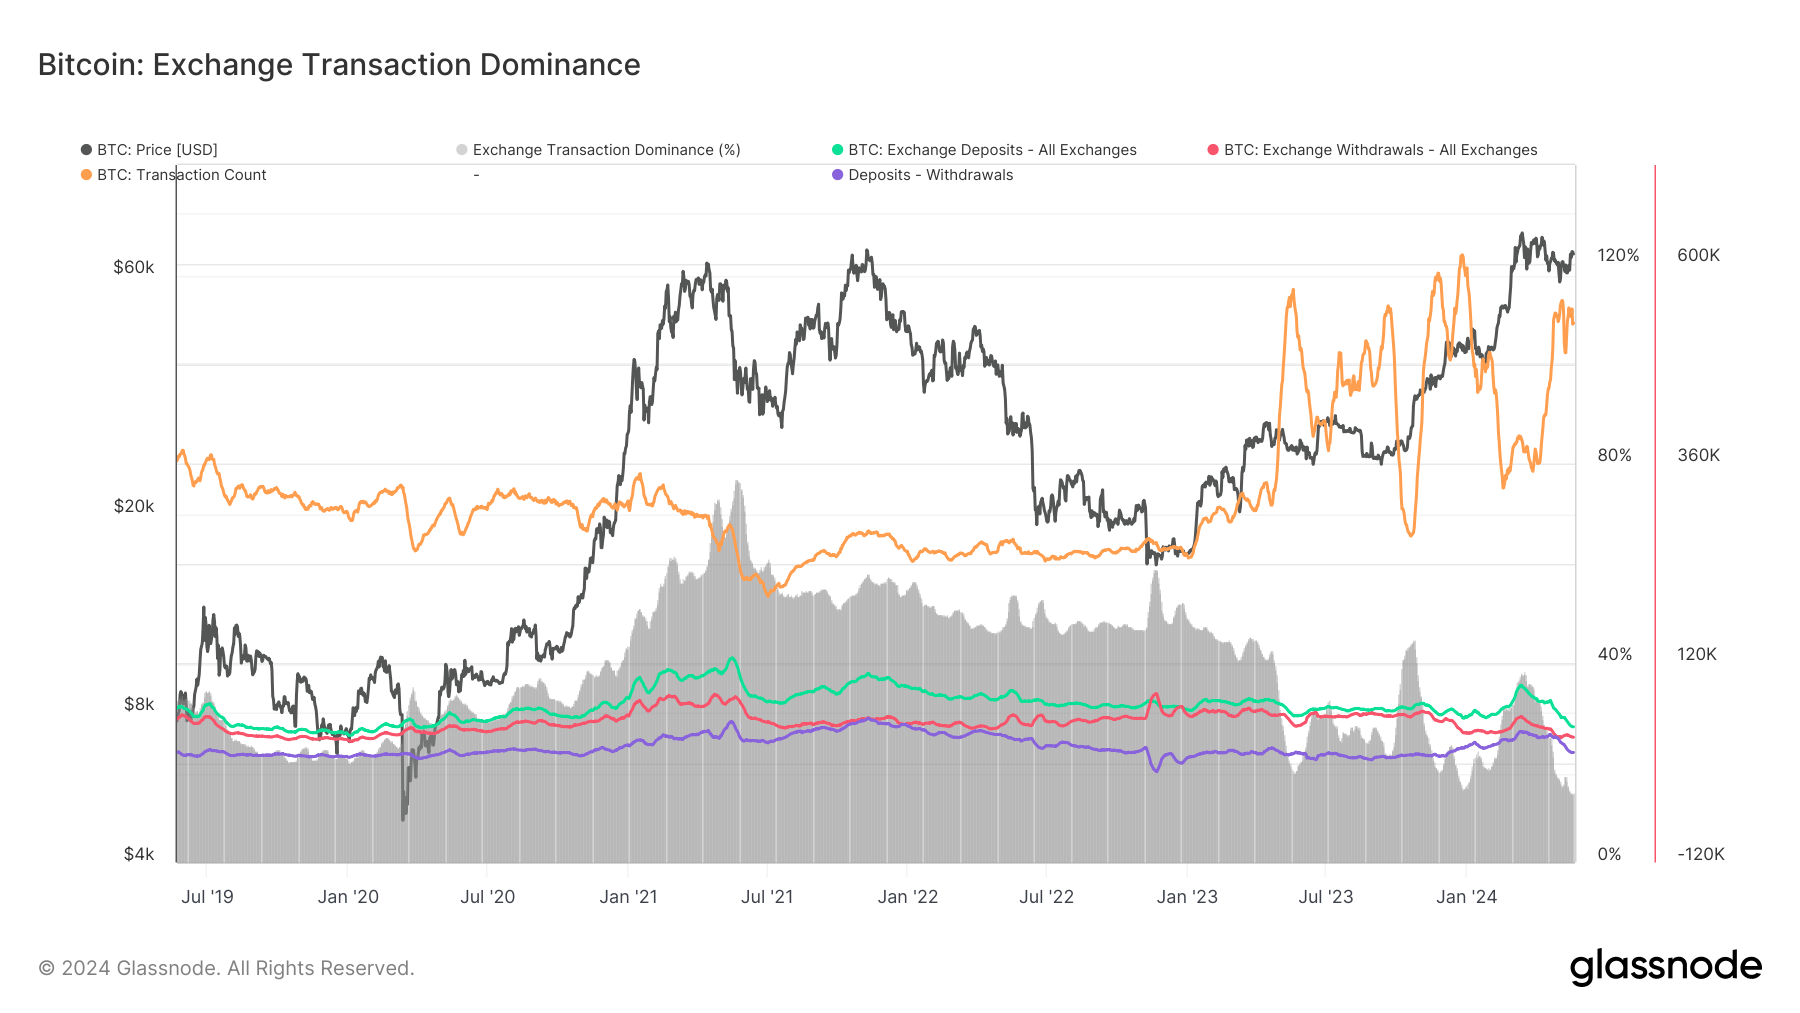Click the red Exchange Withdrawals legend dot
The image size is (1800, 1013).
pos(1213,150)
